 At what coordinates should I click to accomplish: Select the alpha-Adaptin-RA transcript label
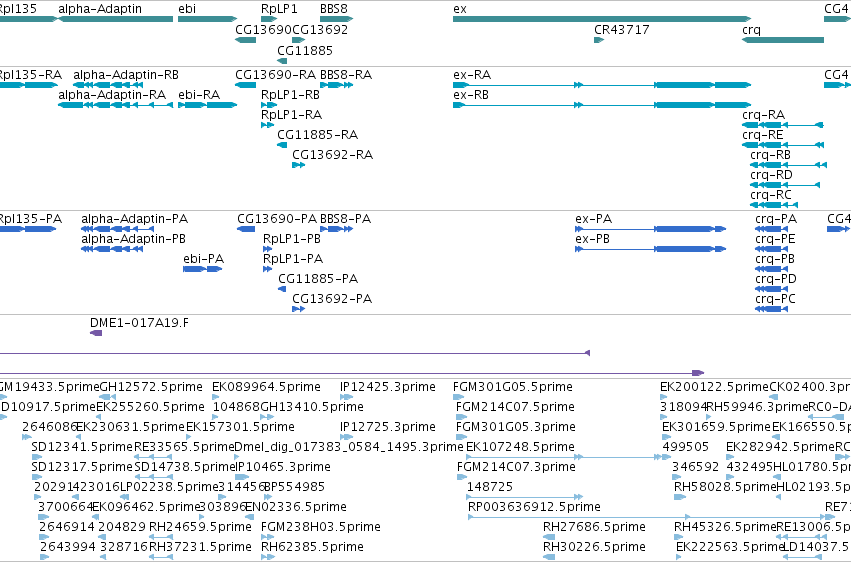(112, 94)
